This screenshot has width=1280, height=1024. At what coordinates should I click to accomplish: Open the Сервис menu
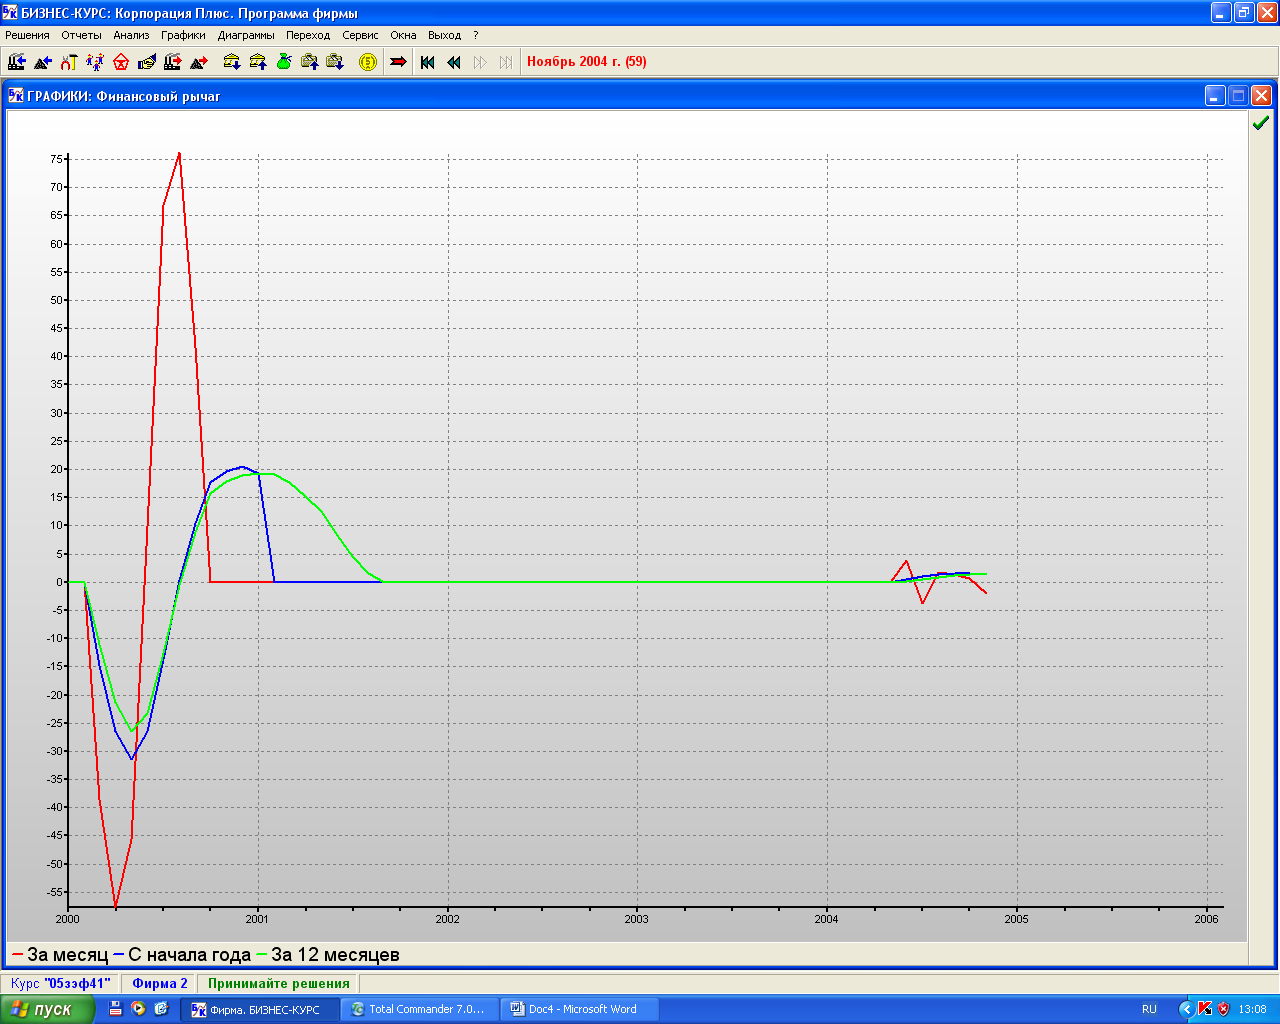360,35
